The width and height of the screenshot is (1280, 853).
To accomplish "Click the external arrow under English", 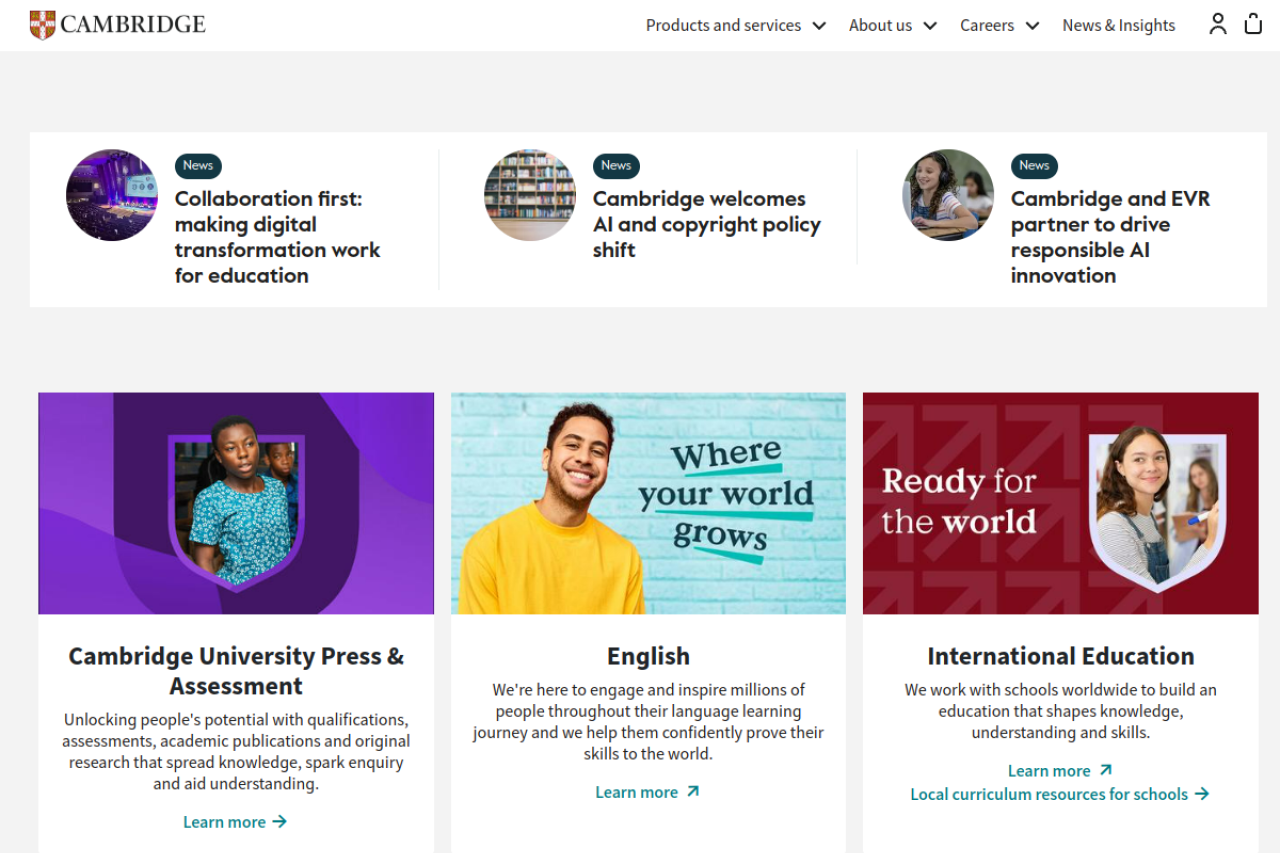I will pyautogui.click(x=693, y=792).
